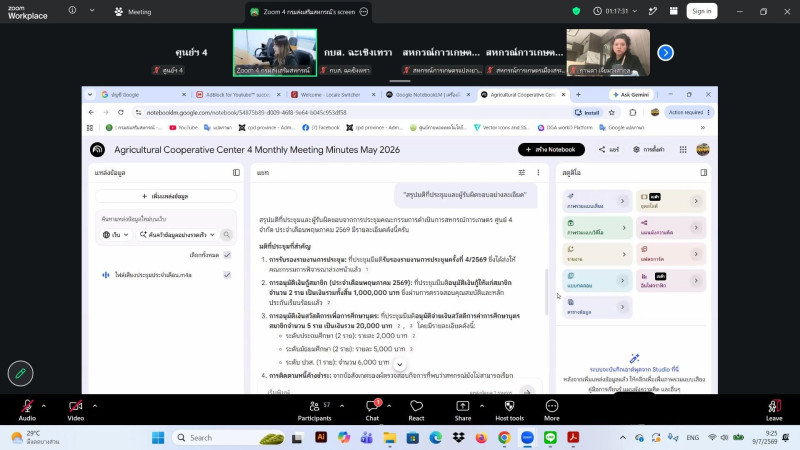Open LINE from the taskbar
Viewport: 800px width, 450px height.
pyautogui.click(x=550, y=438)
